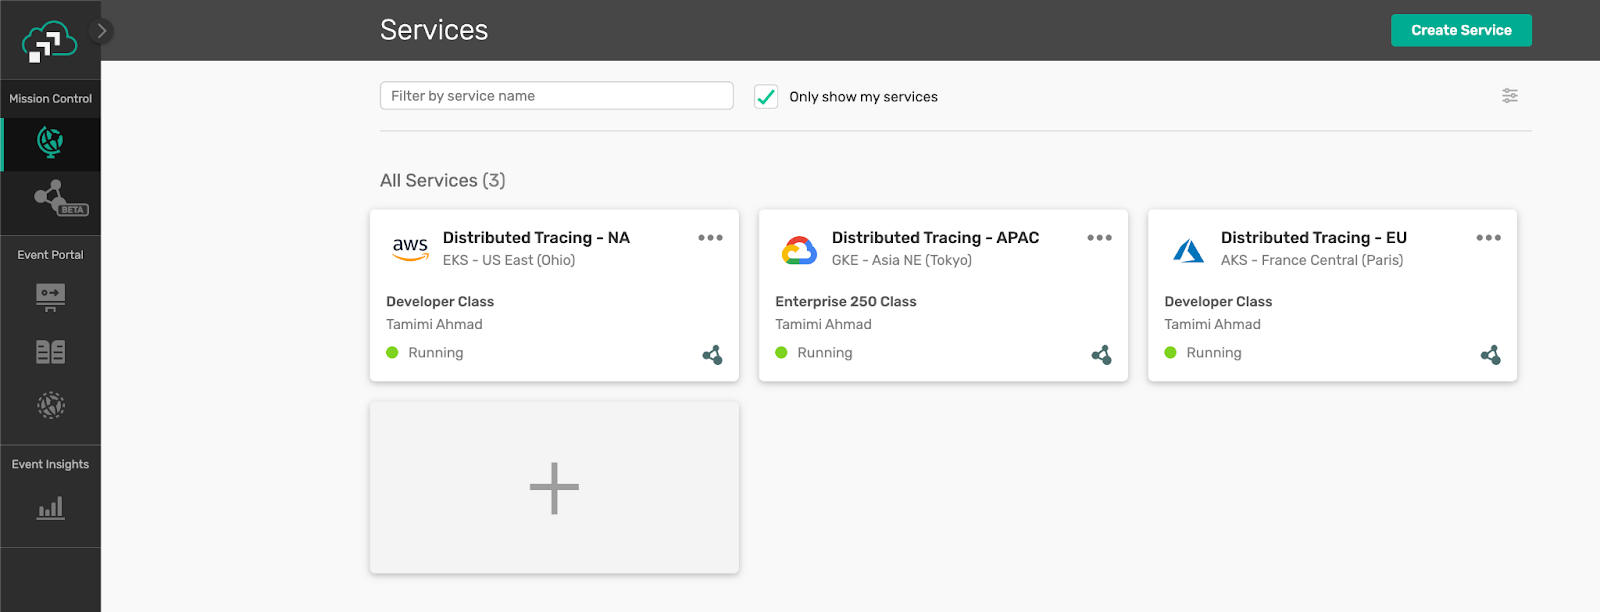Click mesh icon on Distributed Tracing - APAC card
Viewport: 1600px width, 612px height.
point(1101,355)
